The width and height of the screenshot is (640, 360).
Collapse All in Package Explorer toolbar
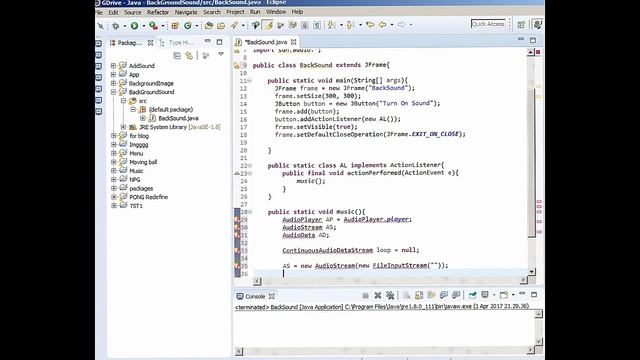(x=177, y=56)
